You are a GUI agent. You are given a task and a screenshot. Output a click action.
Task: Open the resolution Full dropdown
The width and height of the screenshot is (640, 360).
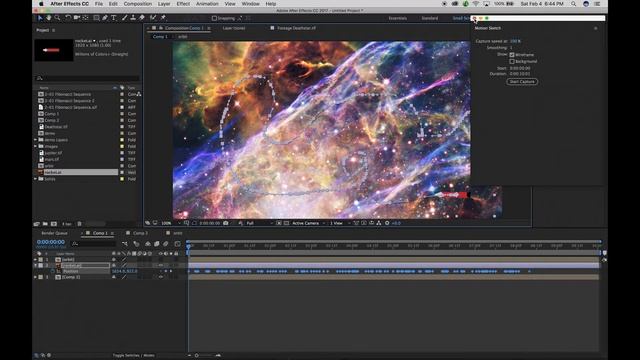[259, 223]
